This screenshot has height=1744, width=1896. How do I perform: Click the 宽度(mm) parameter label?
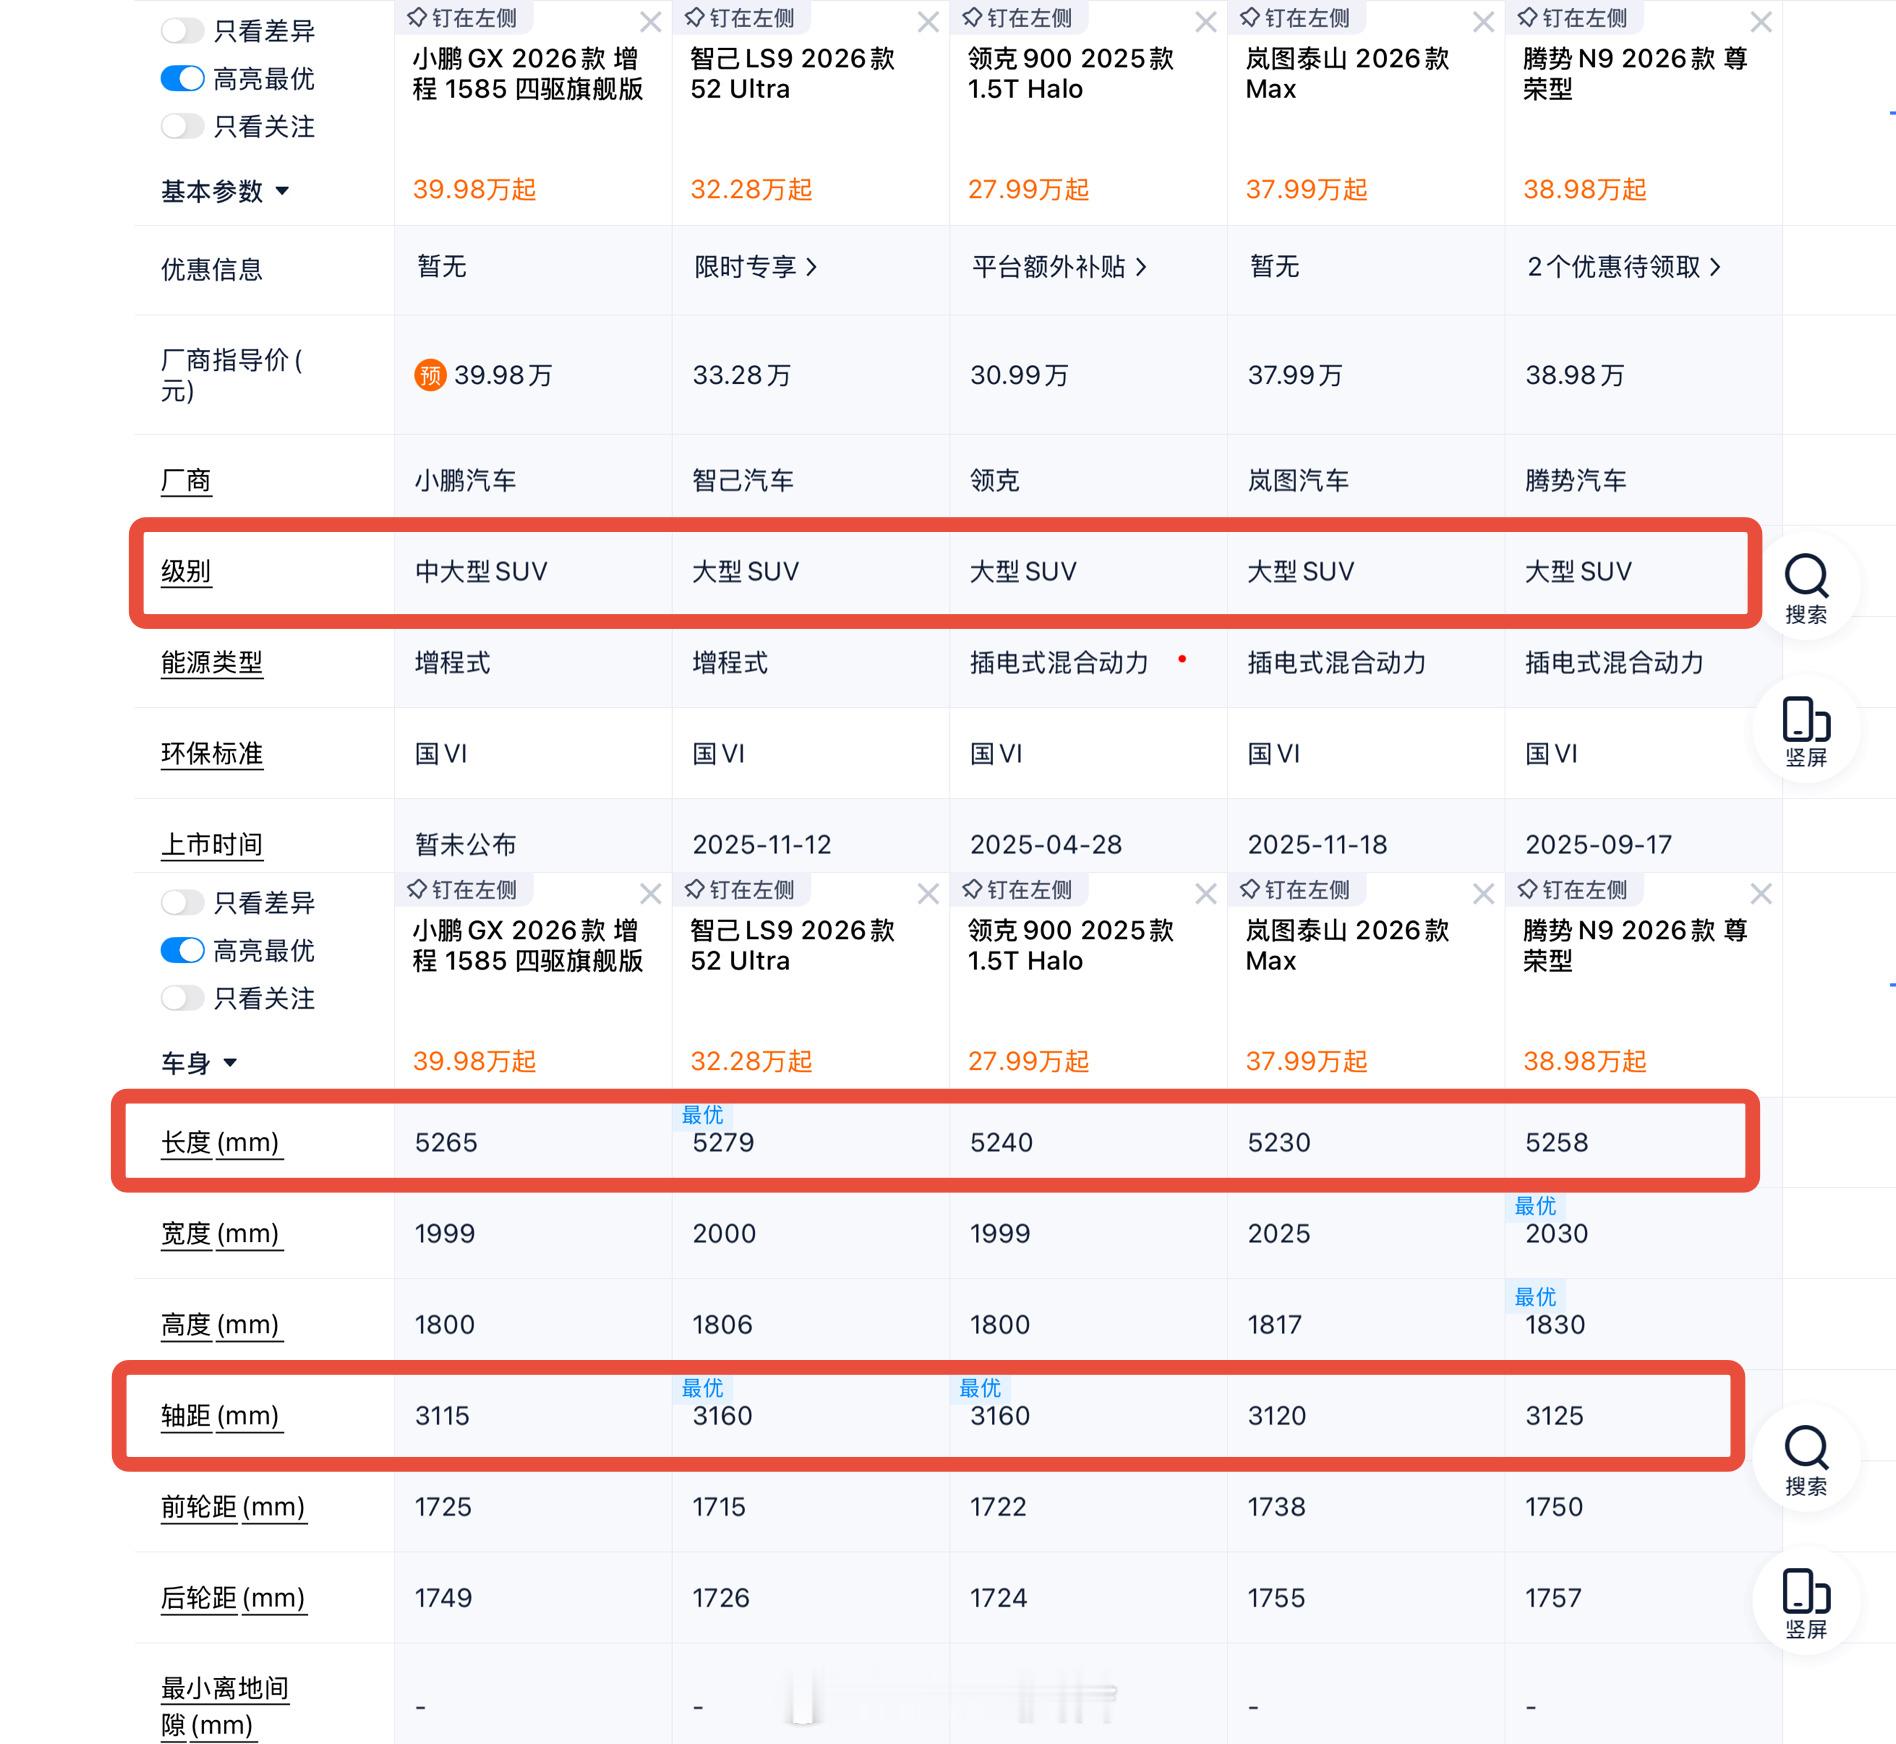coord(220,1233)
